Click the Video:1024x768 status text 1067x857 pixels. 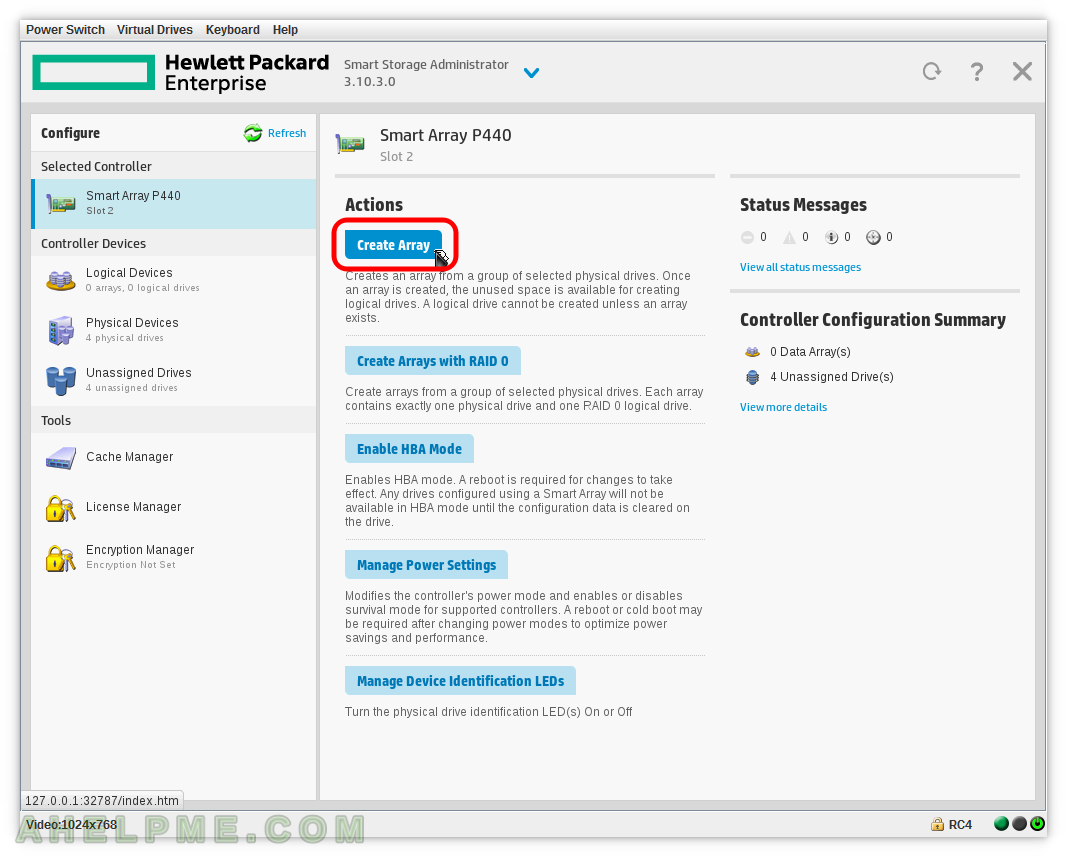coord(71,824)
